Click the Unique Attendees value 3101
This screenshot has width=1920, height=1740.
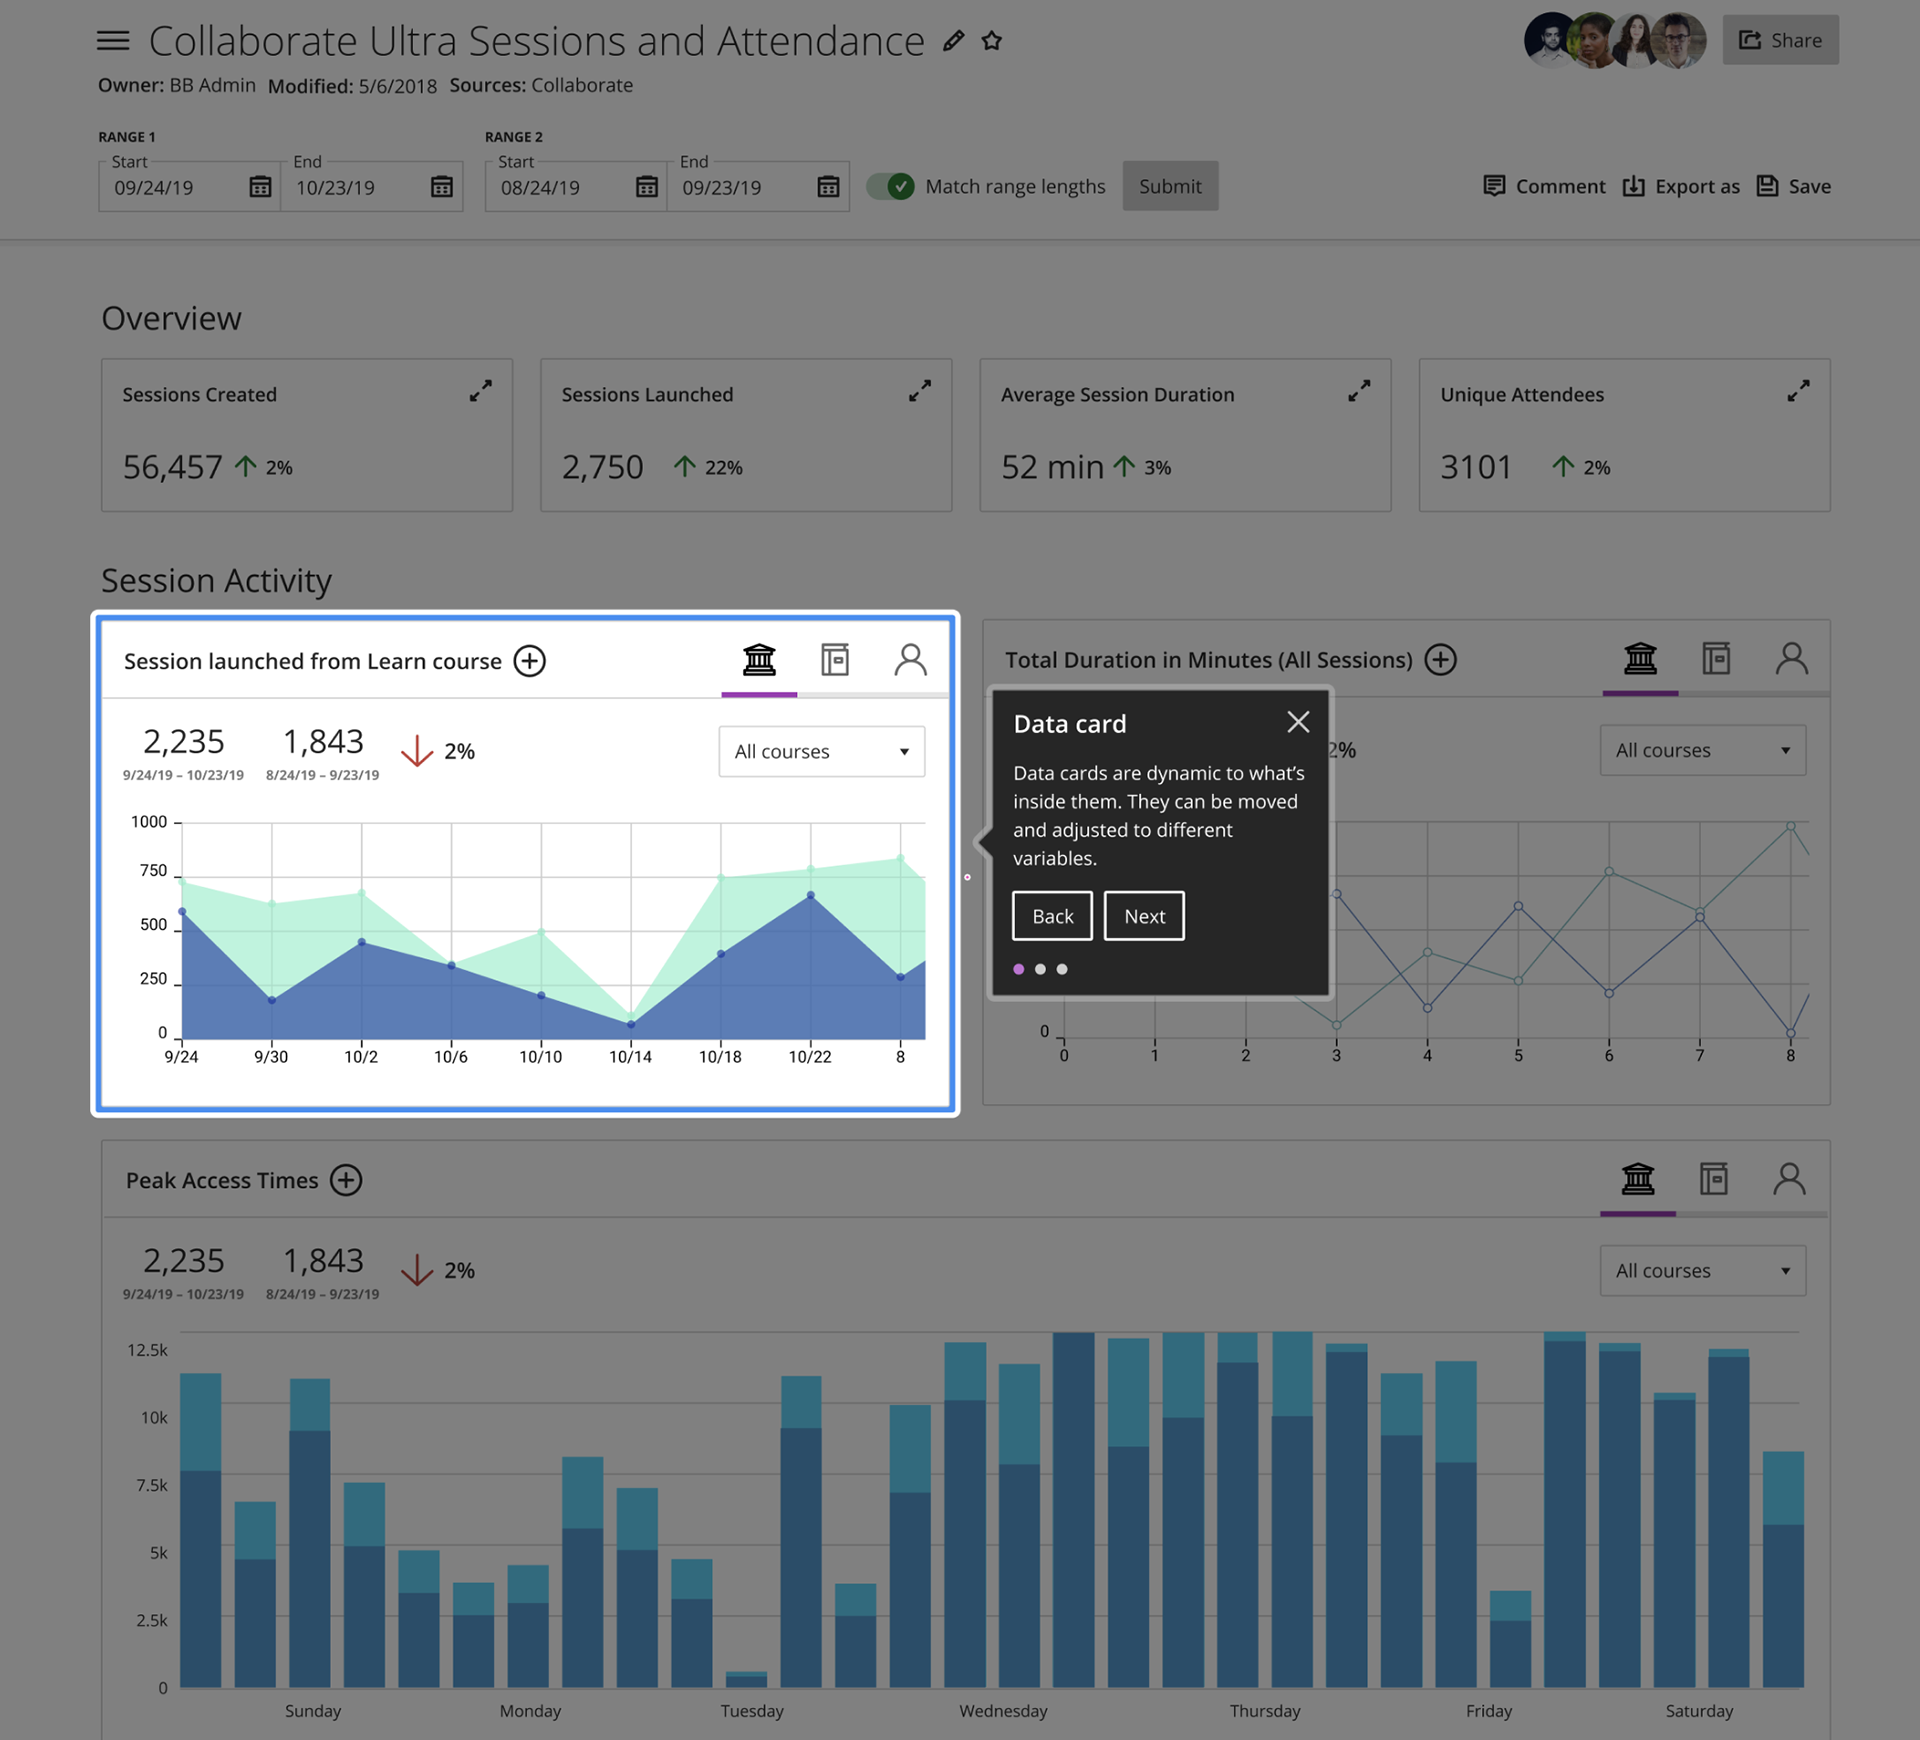(1476, 467)
